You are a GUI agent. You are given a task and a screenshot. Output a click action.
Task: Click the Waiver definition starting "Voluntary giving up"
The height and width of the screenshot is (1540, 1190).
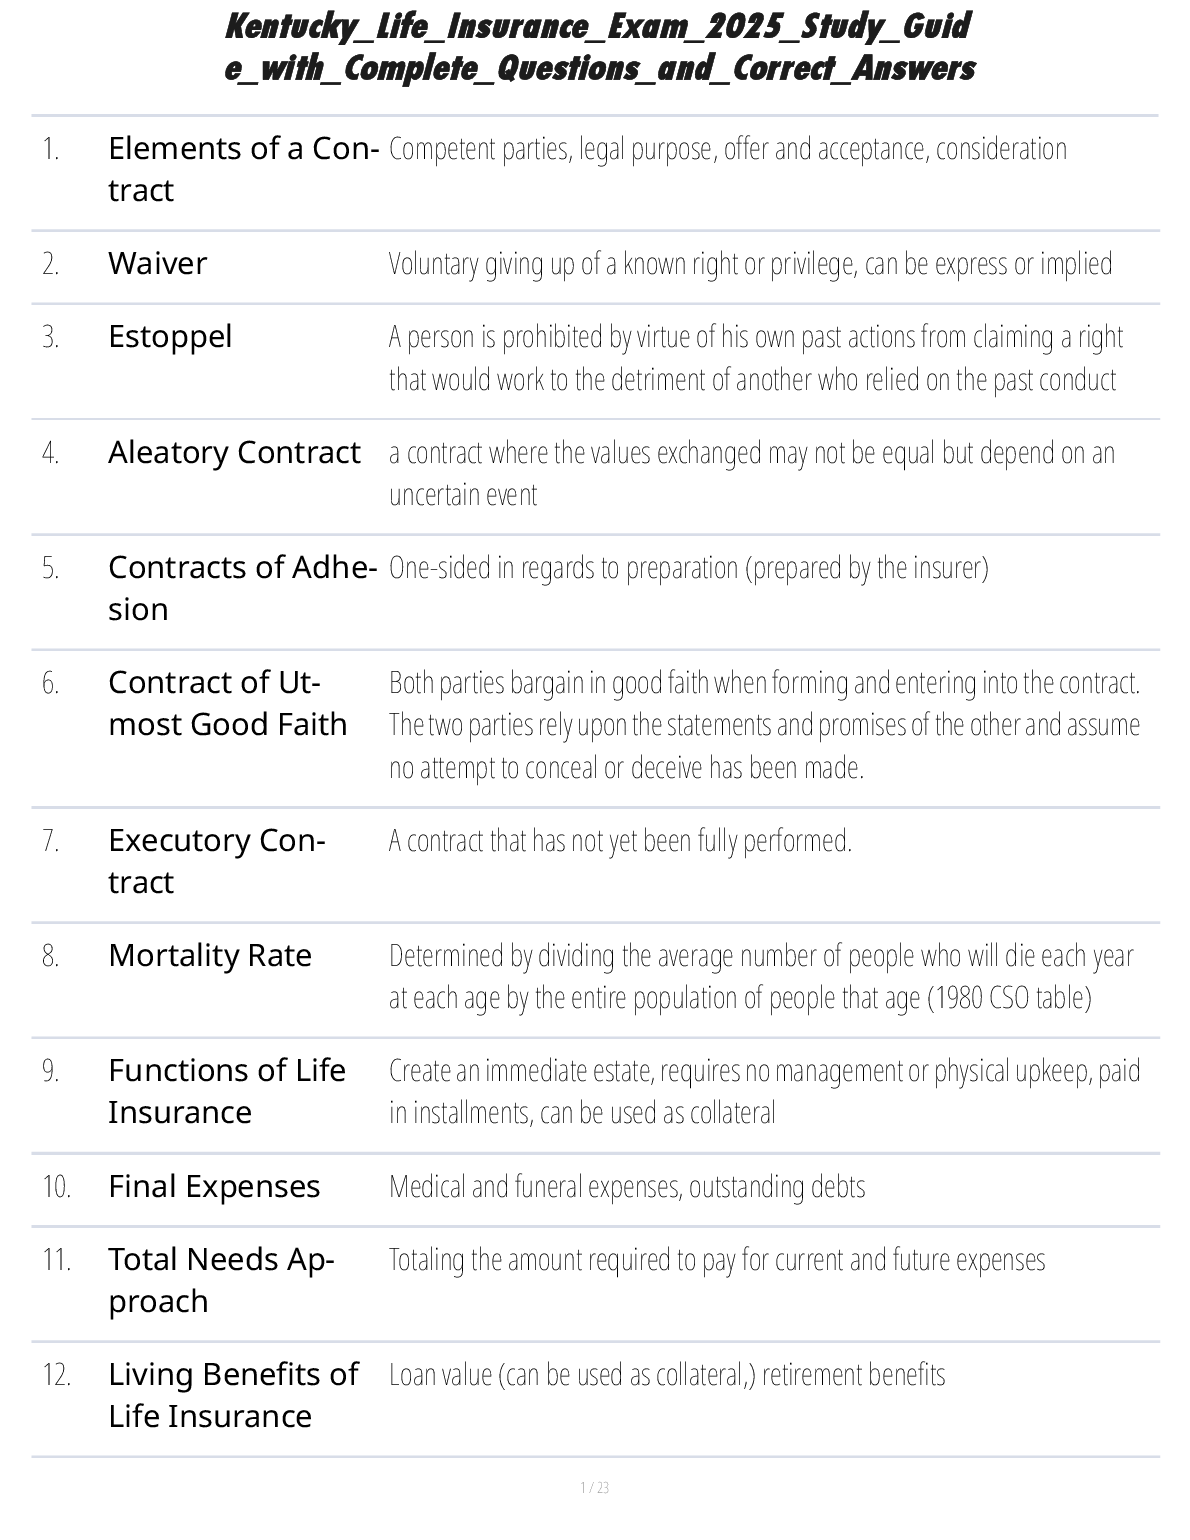point(750,264)
